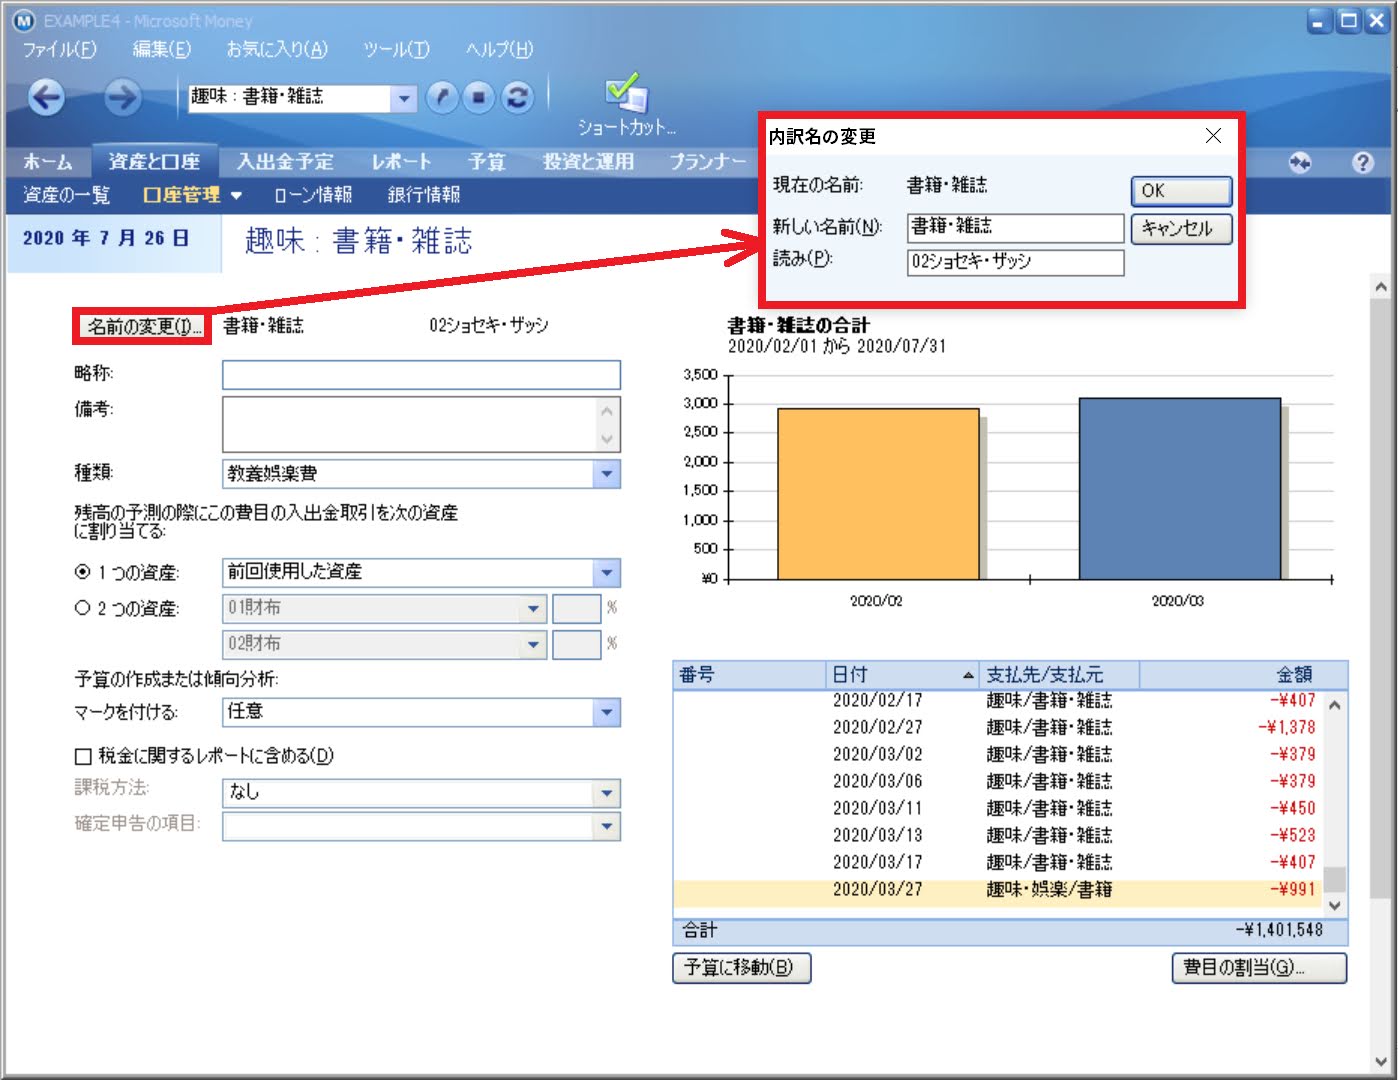1398x1080 pixels.
Task: Open the ローン情報 sub-navigation link
Action: [313, 195]
